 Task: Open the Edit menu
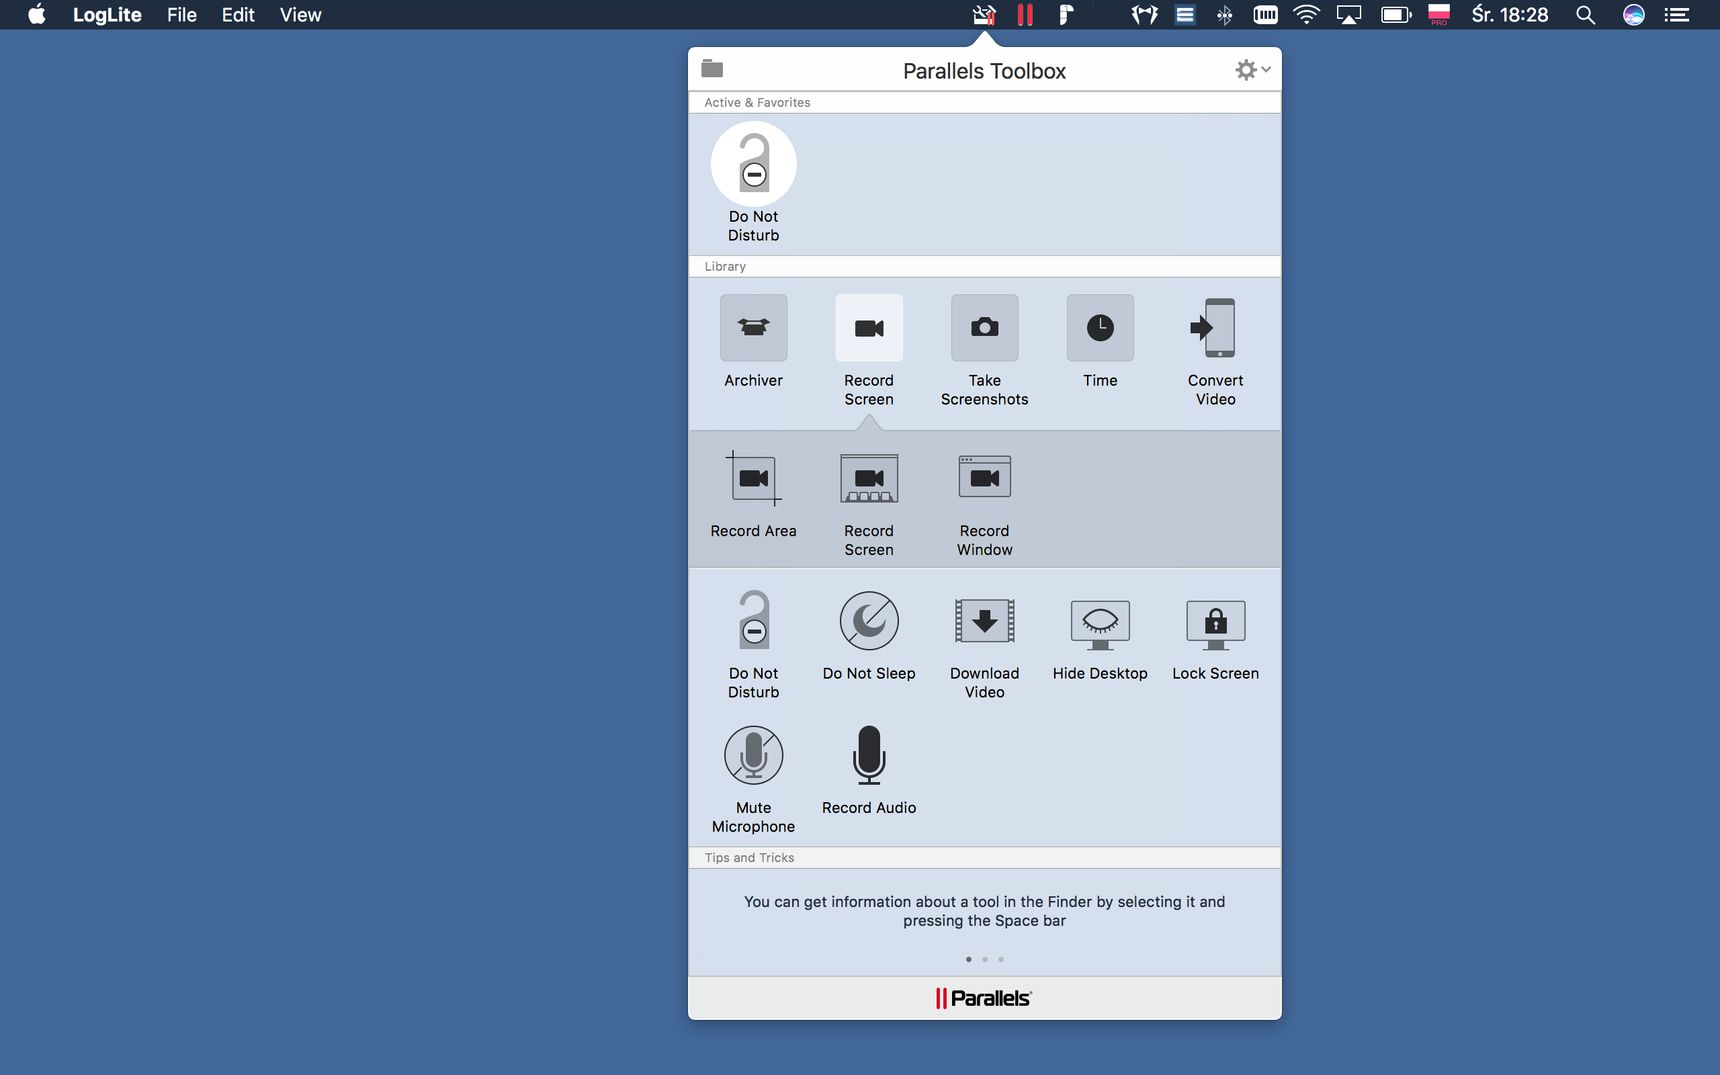click(x=238, y=14)
